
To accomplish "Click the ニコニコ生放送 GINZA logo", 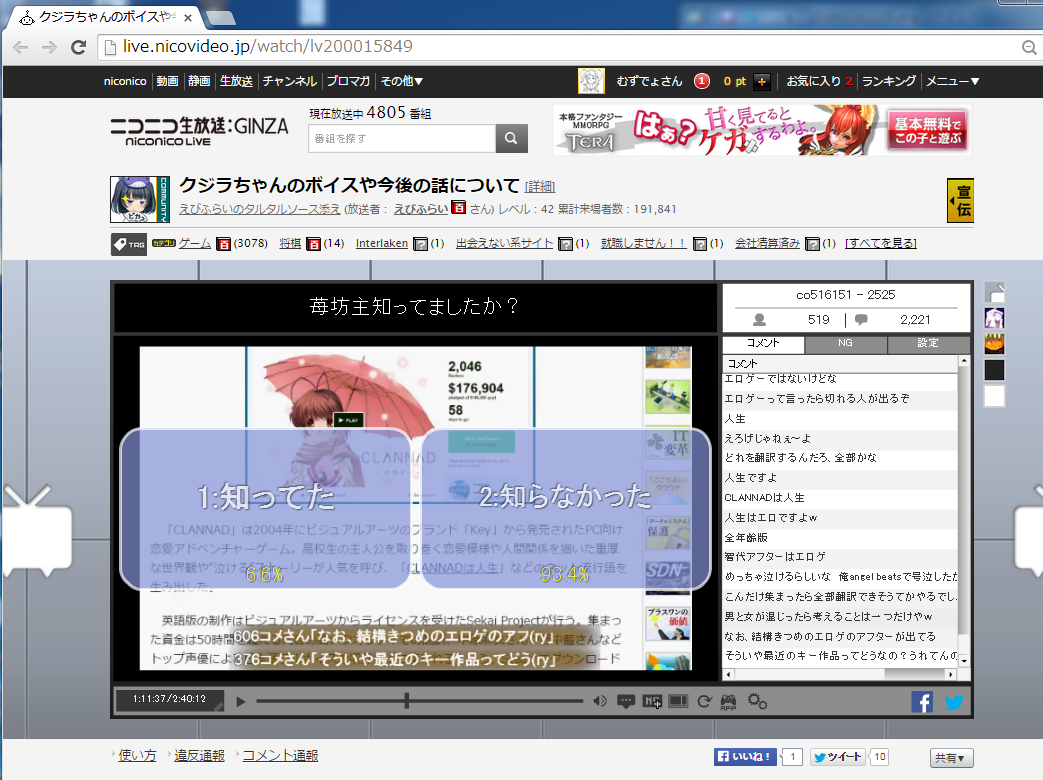I will (199, 130).
